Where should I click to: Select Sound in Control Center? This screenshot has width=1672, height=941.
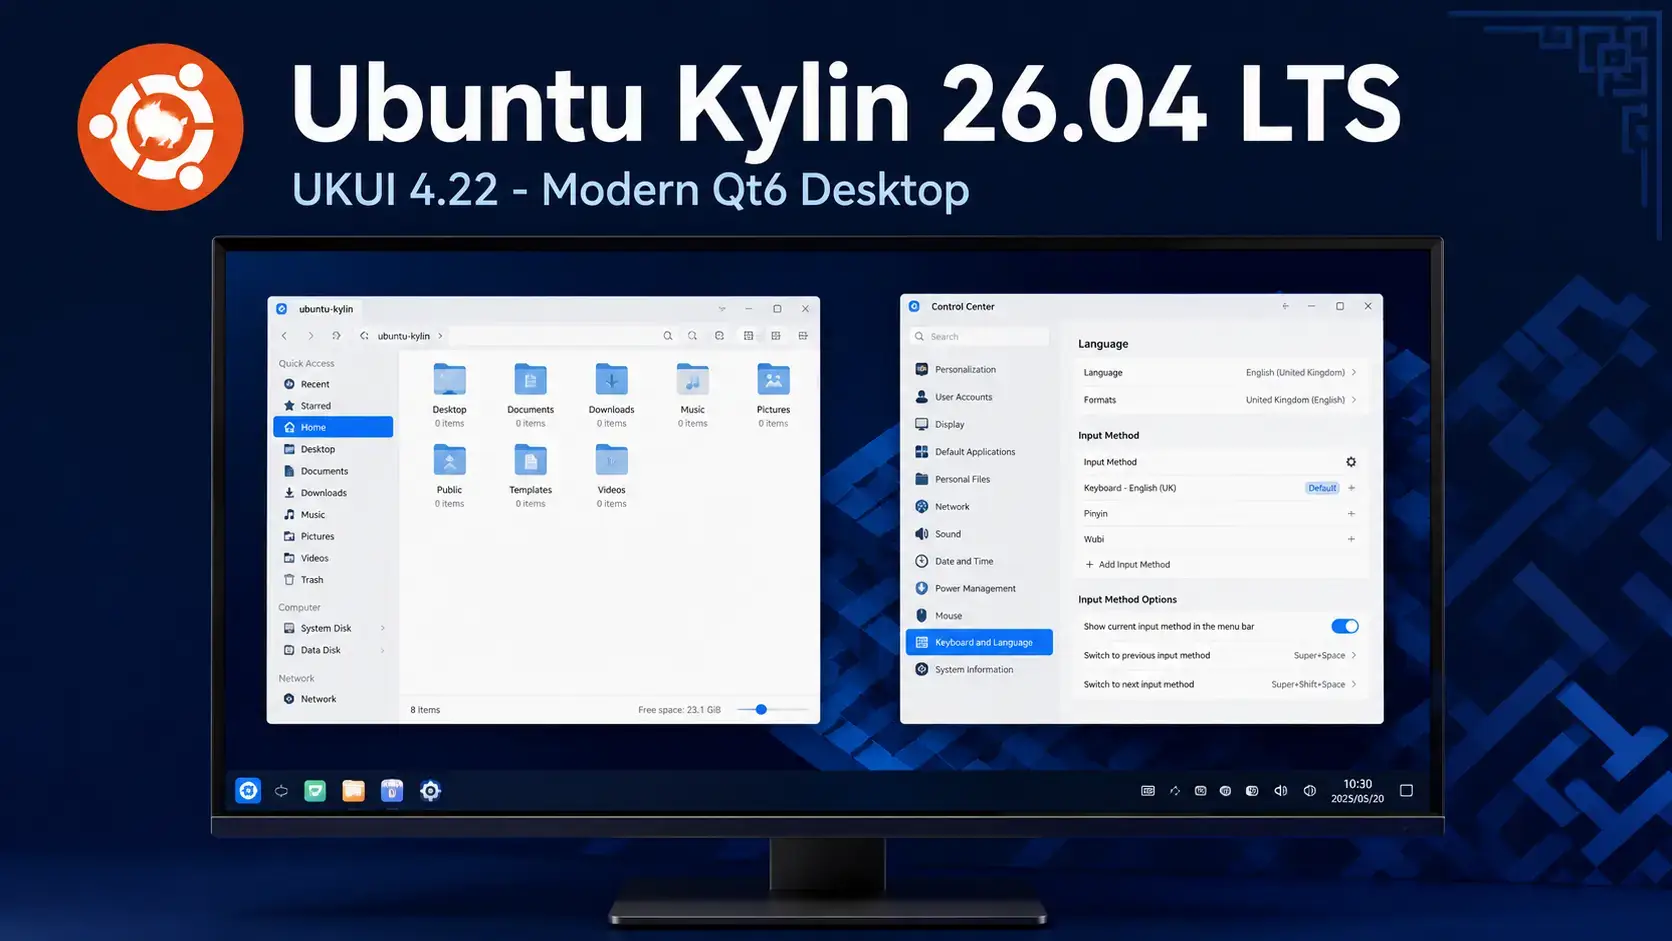[979, 534]
